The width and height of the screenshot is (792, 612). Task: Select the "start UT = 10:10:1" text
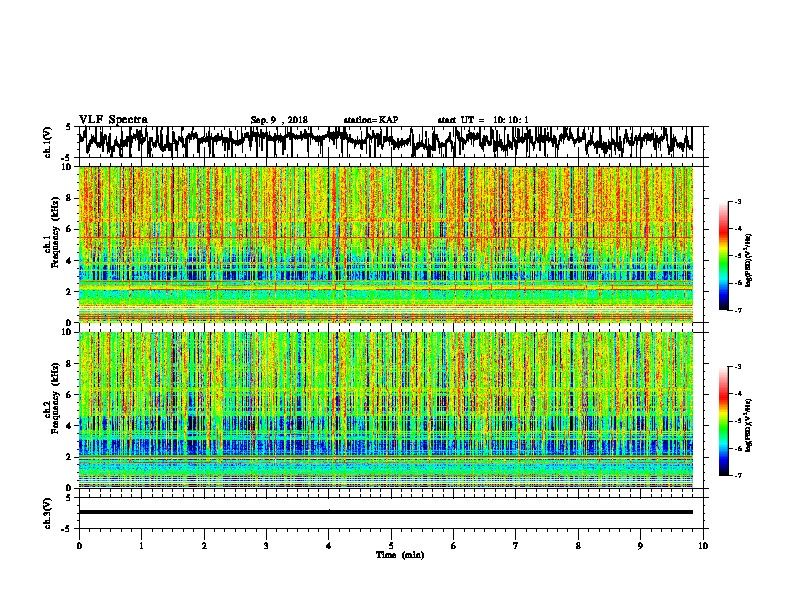[x=483, y=120]
